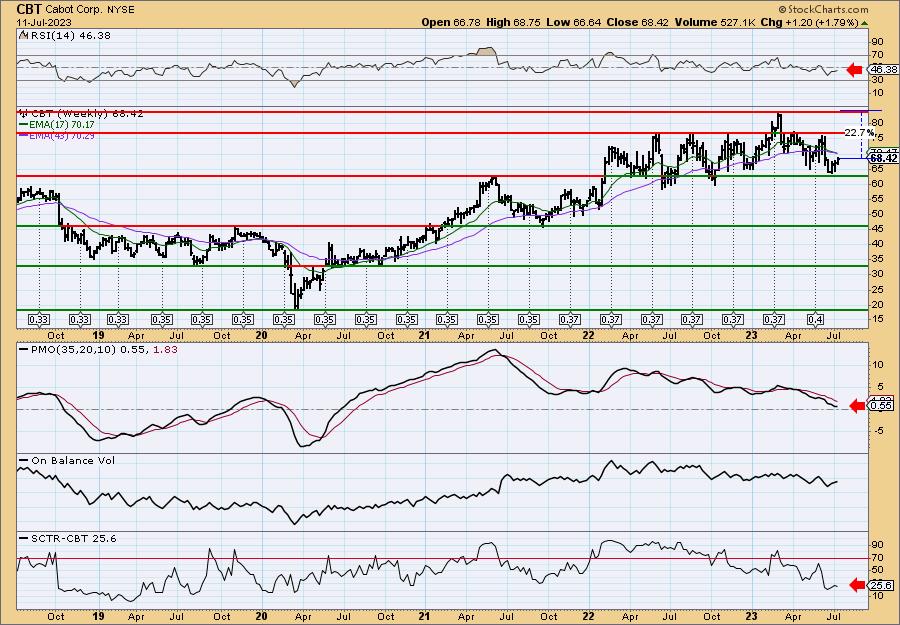
Task: Click the bold 68.42 price tag on price axis
Action: pos(883,158)
